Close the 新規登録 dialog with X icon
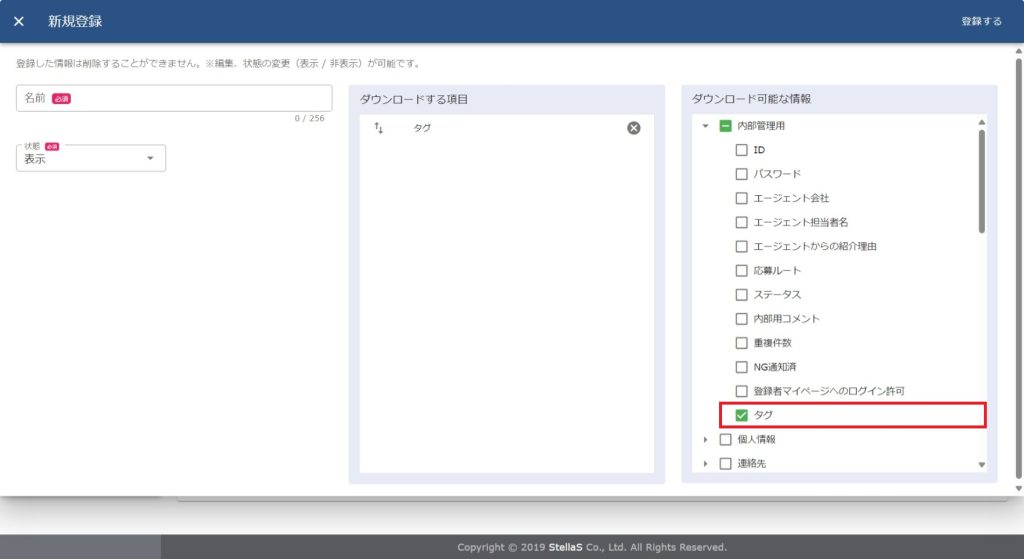 pyautogui.click(x=19, y=21)
